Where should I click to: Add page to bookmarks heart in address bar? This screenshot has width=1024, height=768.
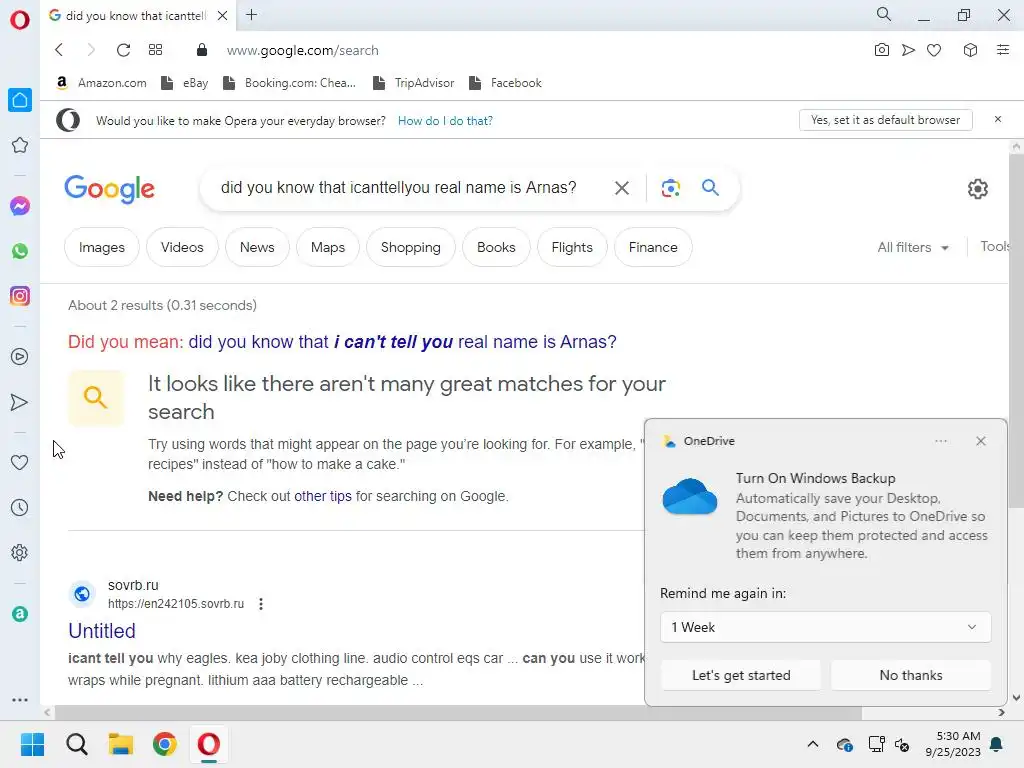[x=935, y=50]
